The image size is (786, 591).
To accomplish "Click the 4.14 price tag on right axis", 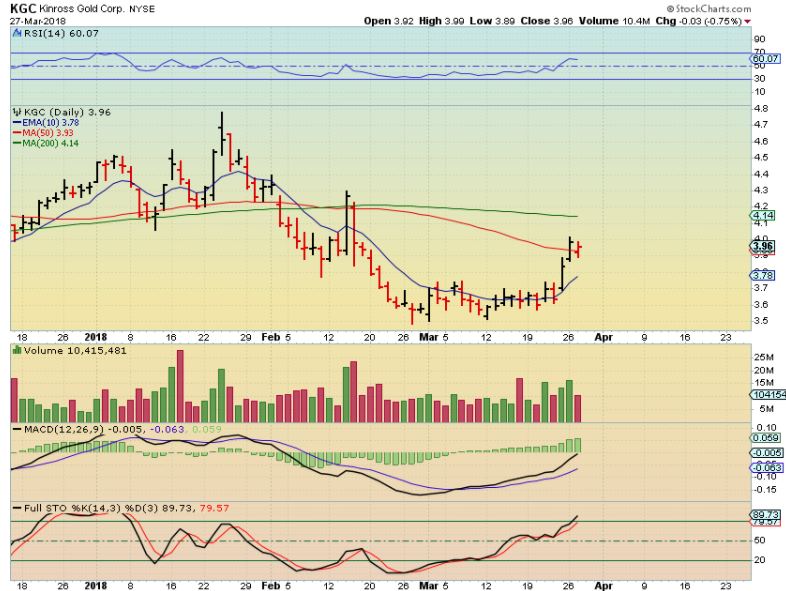I will click(763, 216).
